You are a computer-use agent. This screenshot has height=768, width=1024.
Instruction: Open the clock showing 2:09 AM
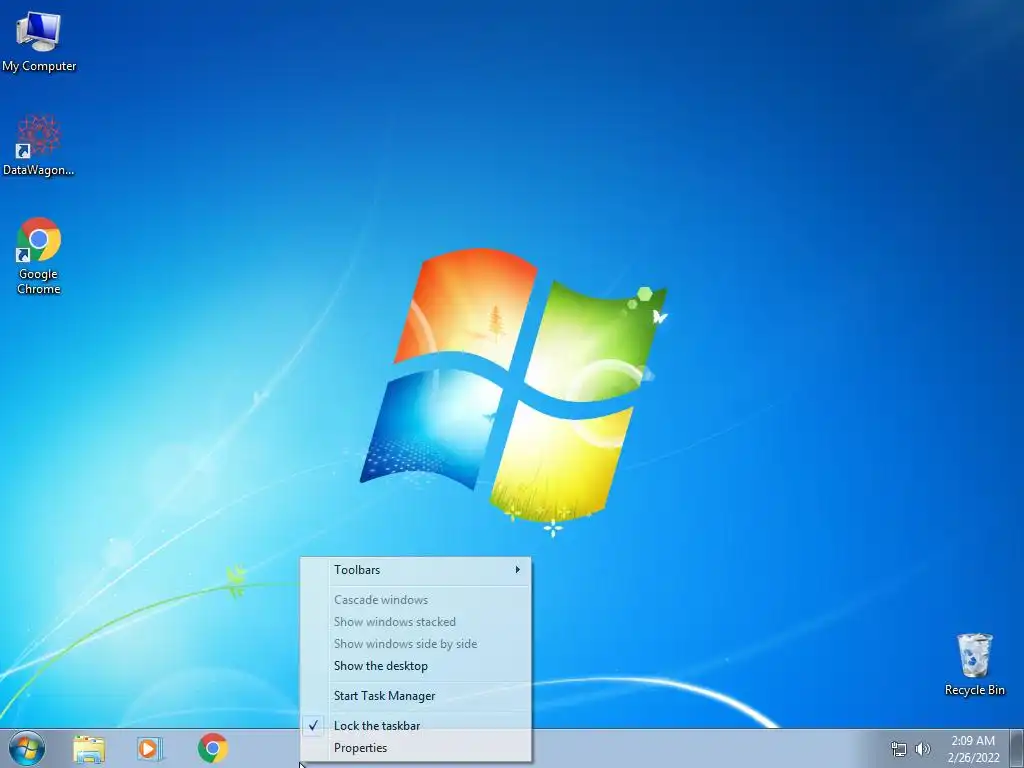coord(973,749)
